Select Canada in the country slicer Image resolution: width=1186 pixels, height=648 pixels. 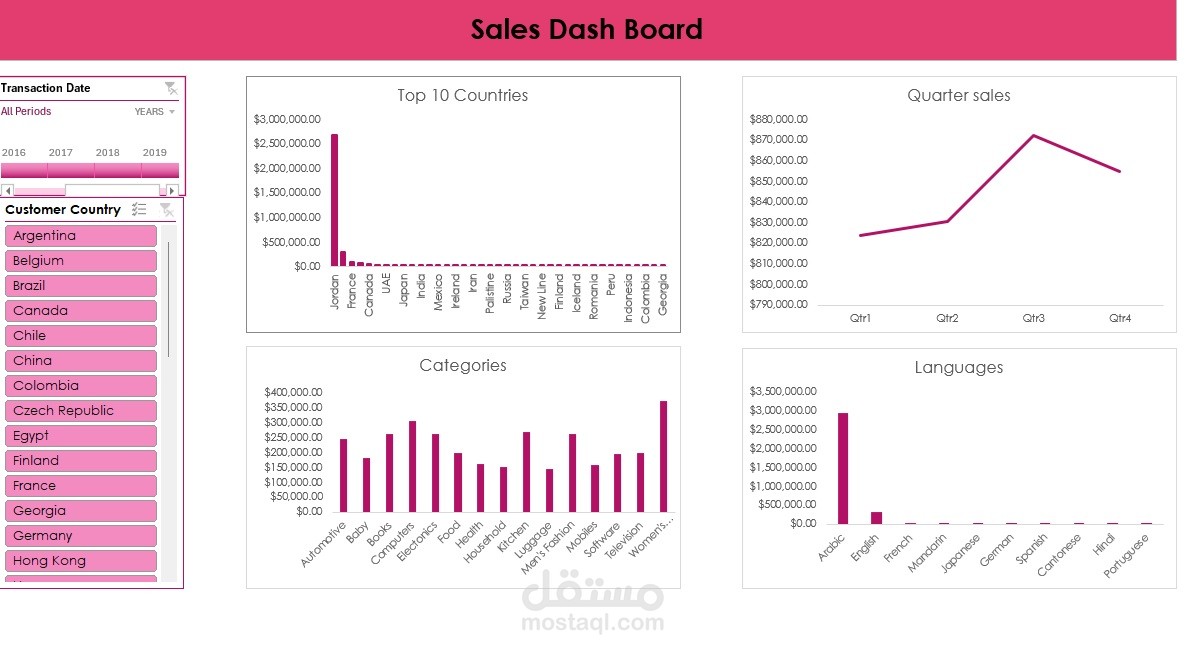81,310
